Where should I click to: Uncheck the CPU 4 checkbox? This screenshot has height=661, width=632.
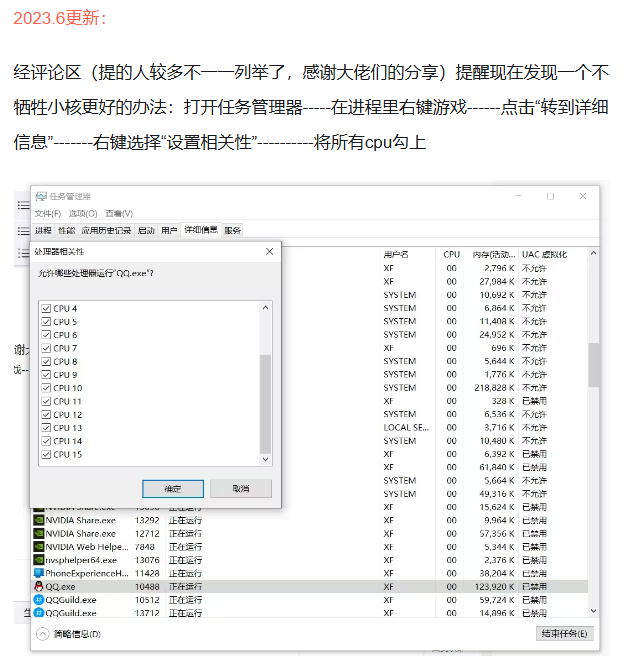coord(46,309)
